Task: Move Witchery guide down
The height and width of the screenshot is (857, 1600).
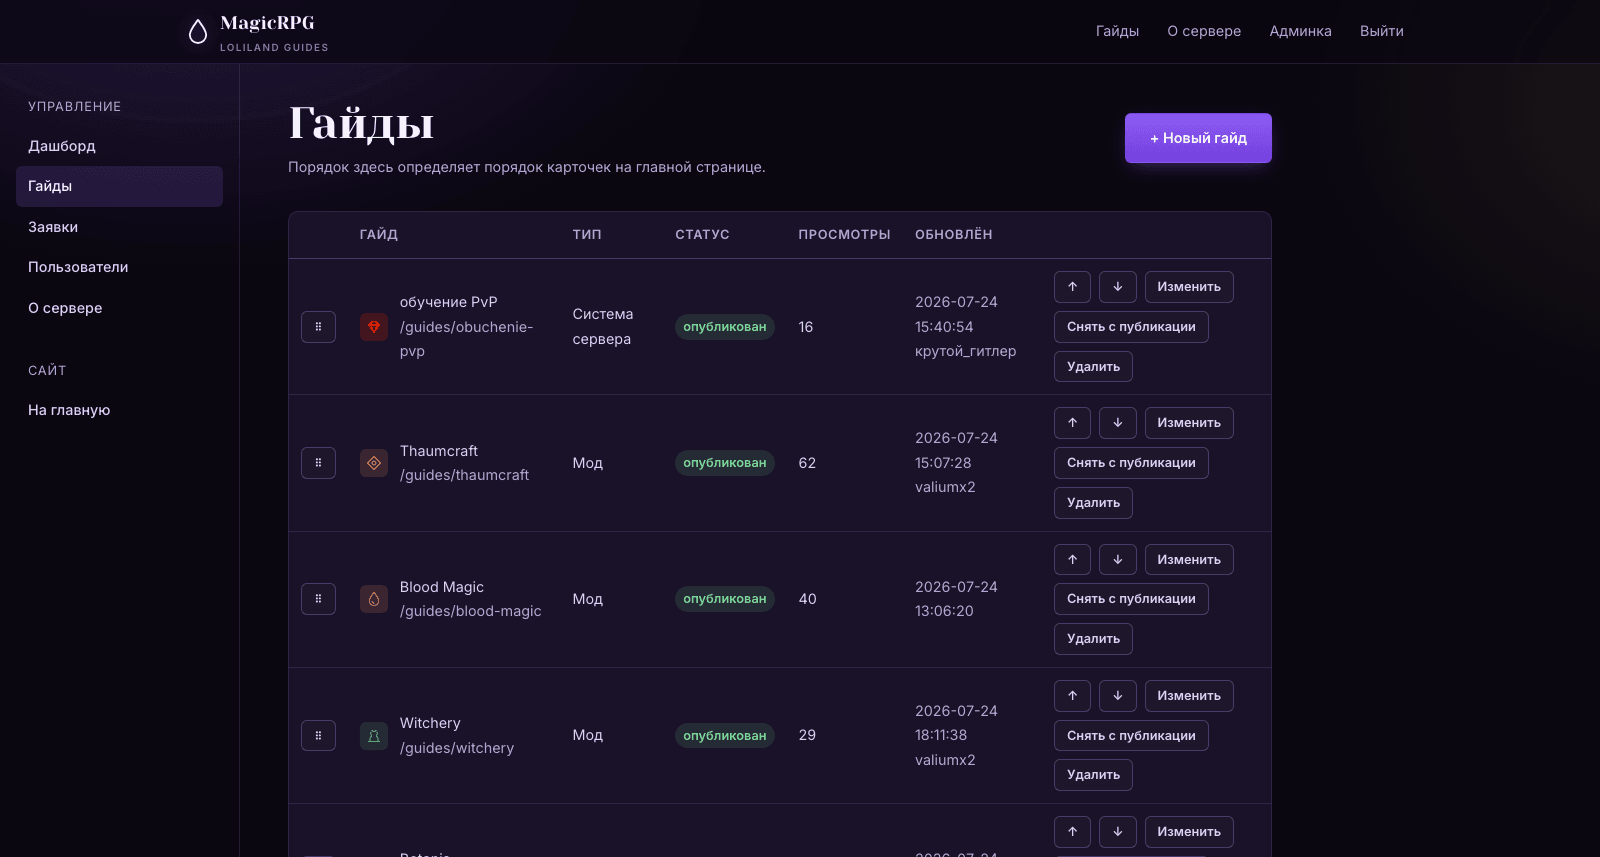Action: point(1118,696)
